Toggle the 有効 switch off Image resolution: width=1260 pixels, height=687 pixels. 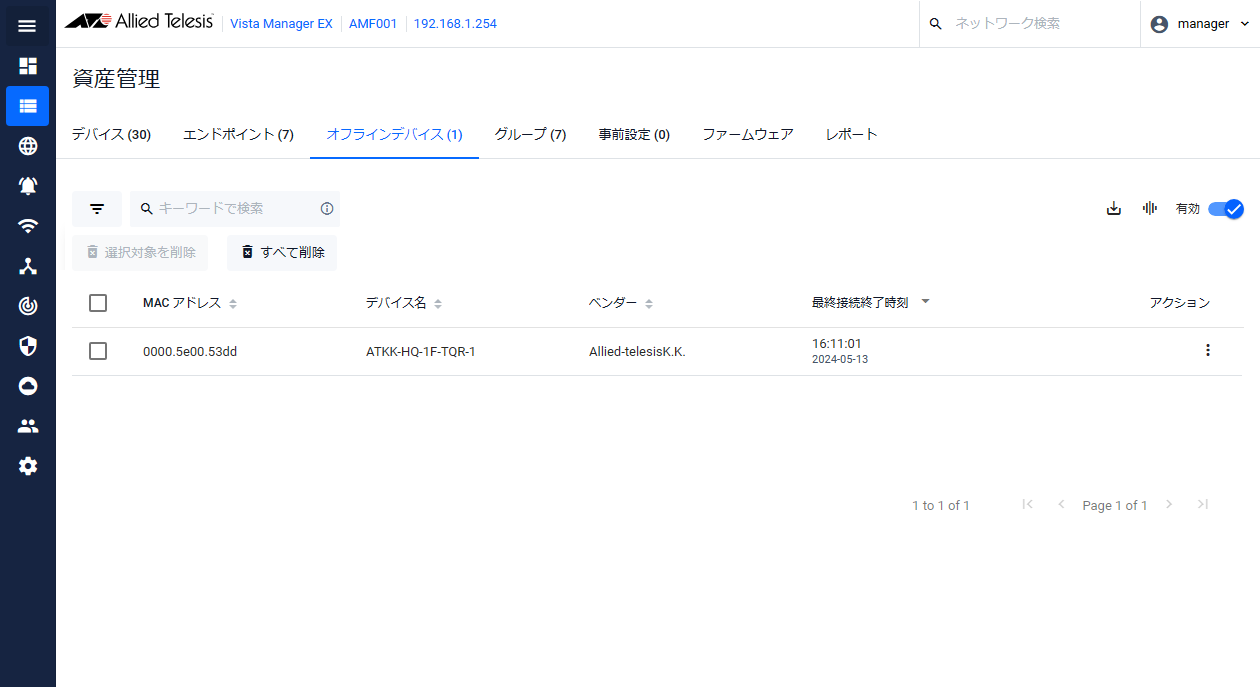click(1225, 209)
